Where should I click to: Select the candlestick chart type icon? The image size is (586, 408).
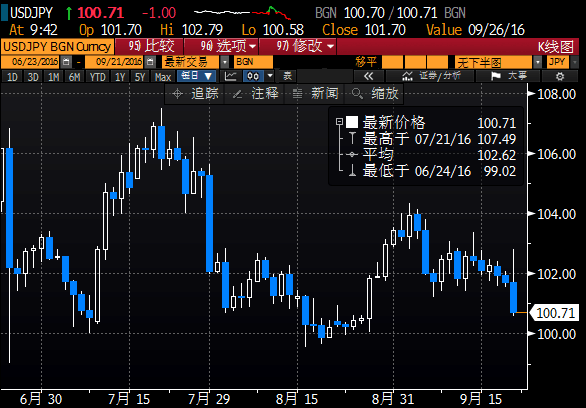[253, 77]
